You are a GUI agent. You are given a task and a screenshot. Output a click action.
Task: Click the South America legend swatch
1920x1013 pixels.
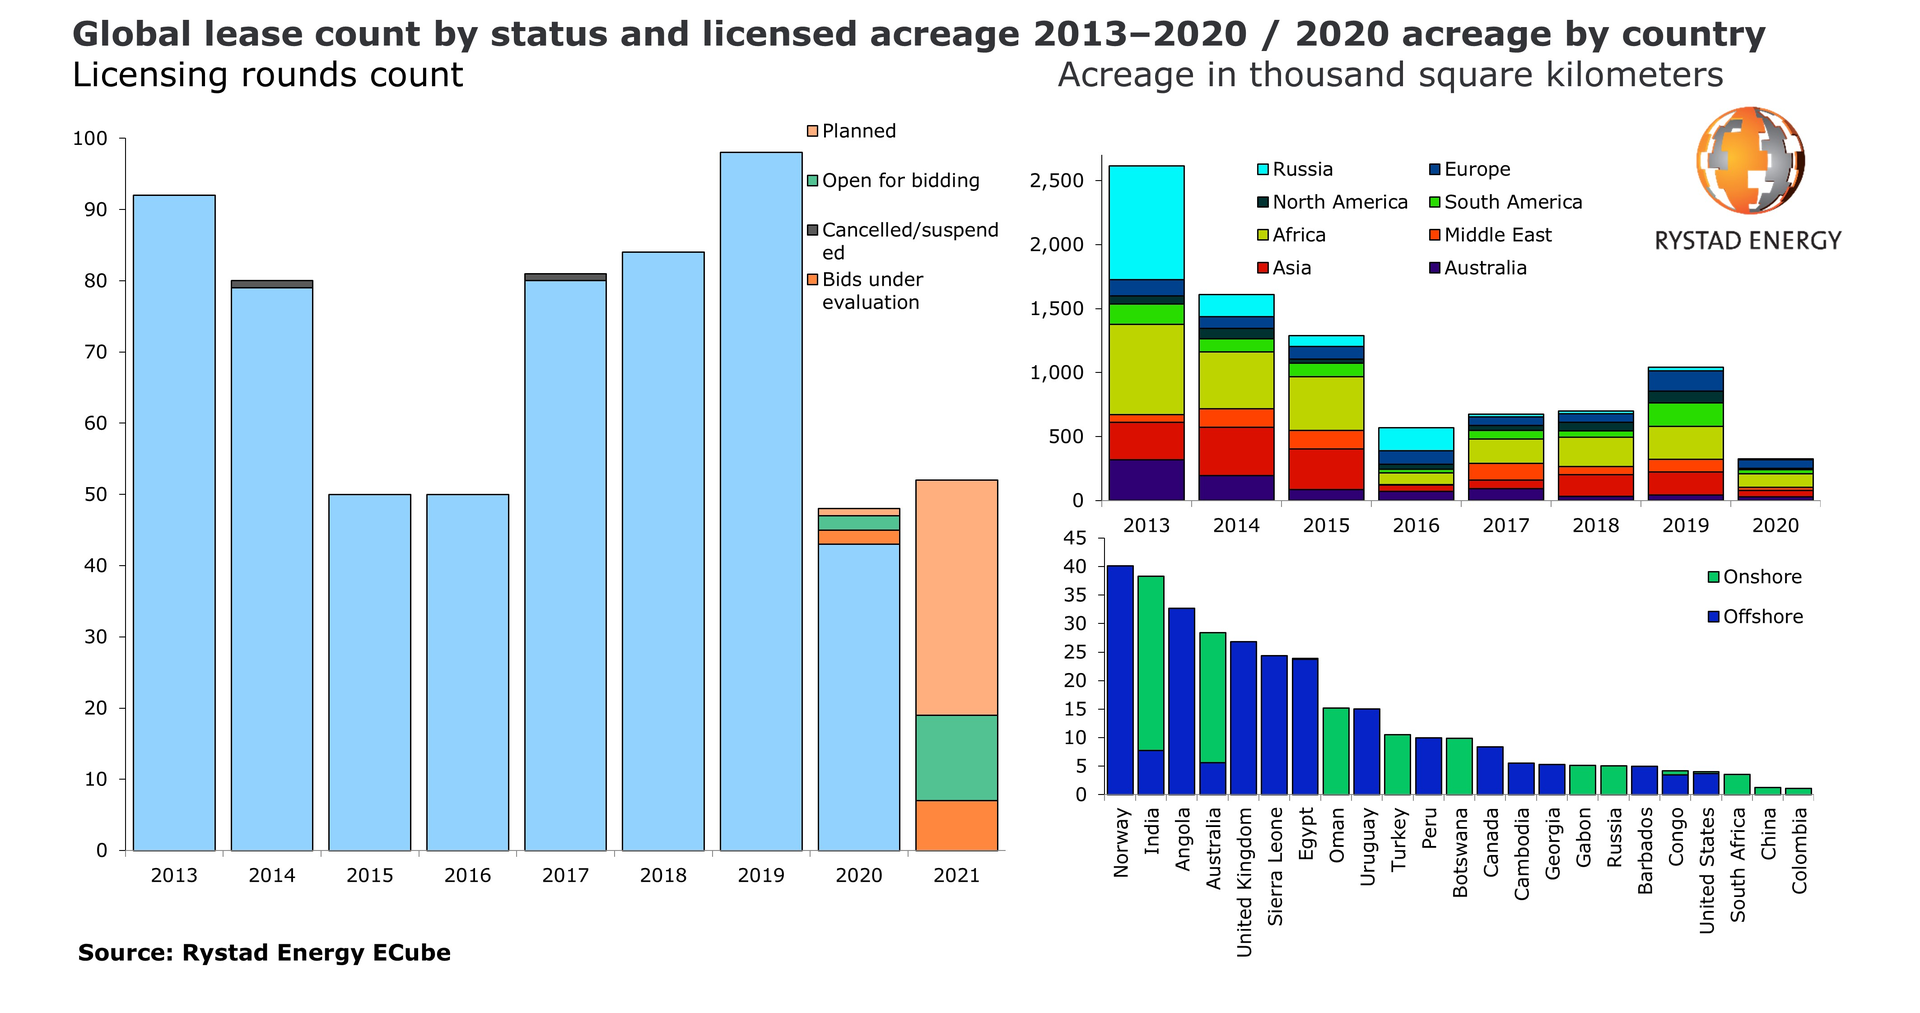[x=1435, y=203]
